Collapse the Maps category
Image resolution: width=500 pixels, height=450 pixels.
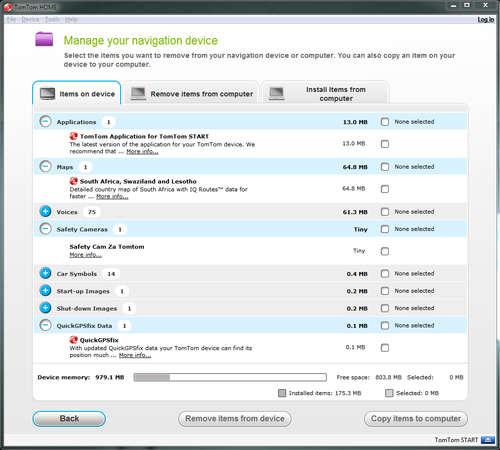tap(45, 166)
